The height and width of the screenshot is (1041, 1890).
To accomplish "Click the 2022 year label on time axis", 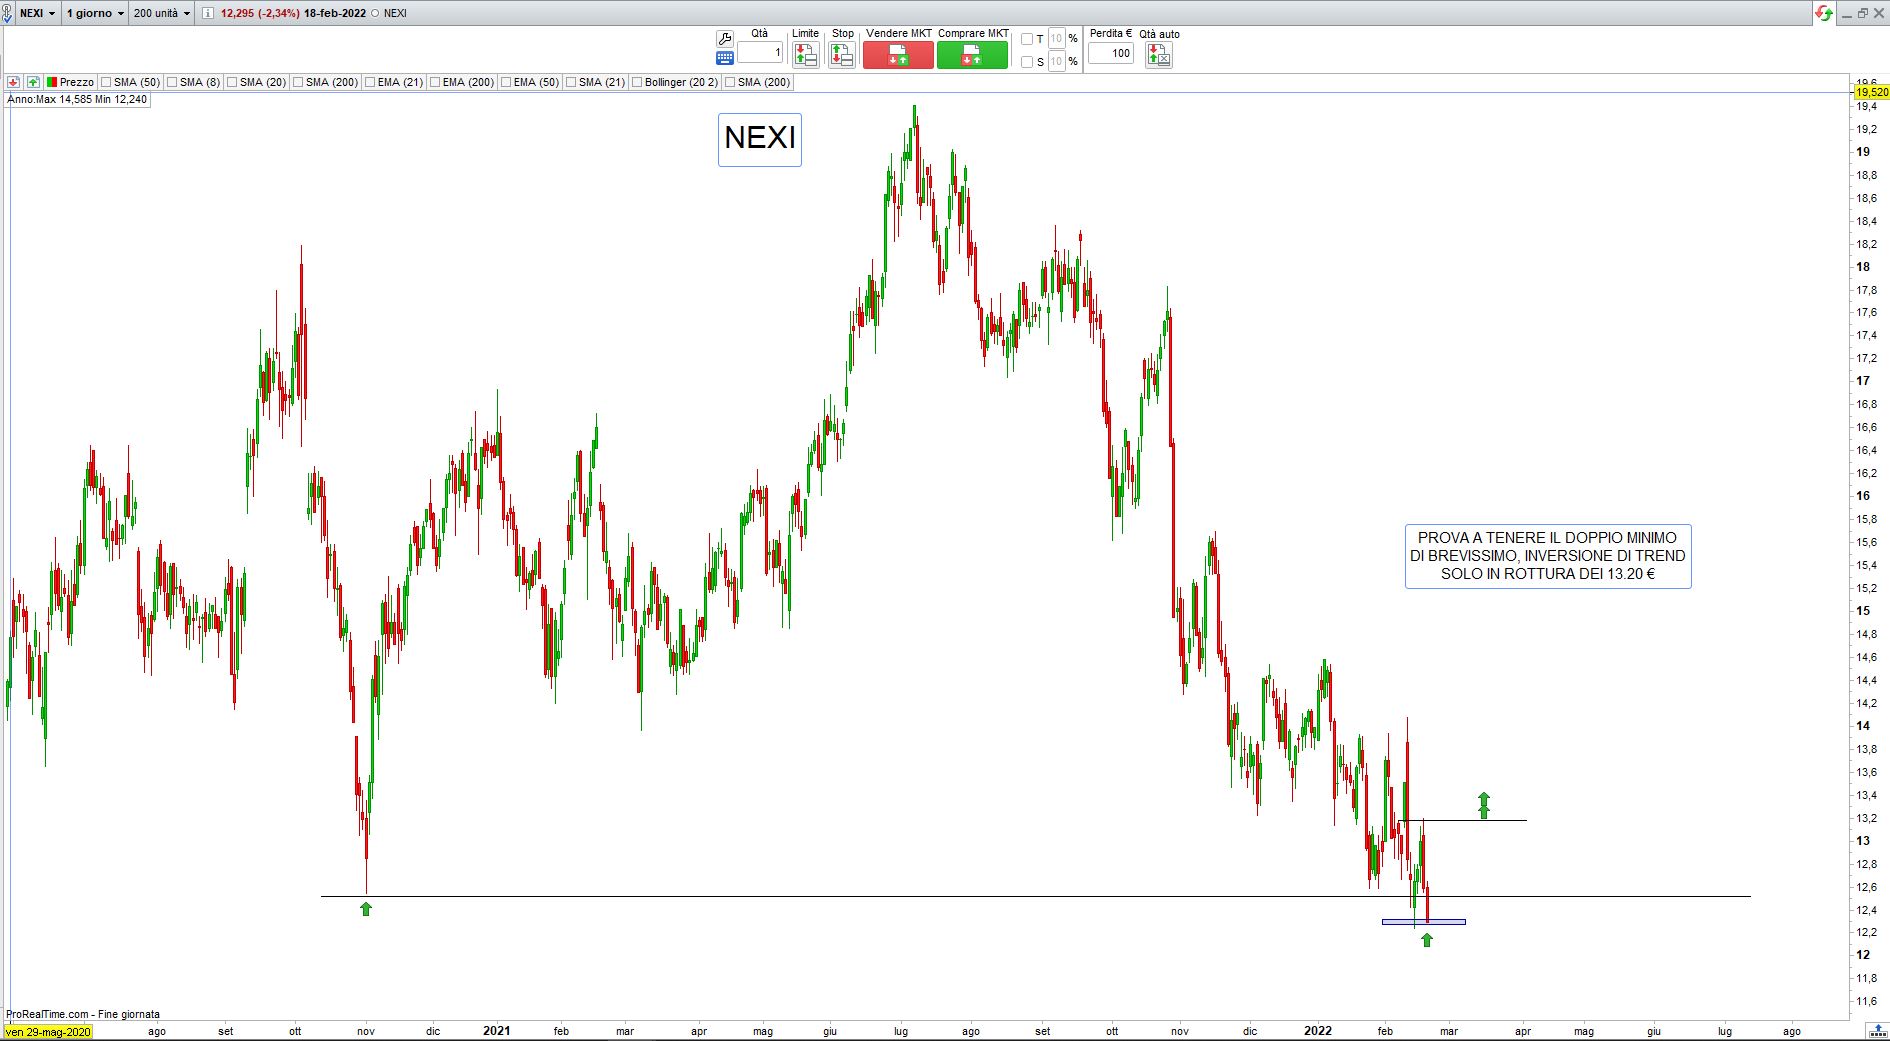I will click(x=1318, y=1031).
